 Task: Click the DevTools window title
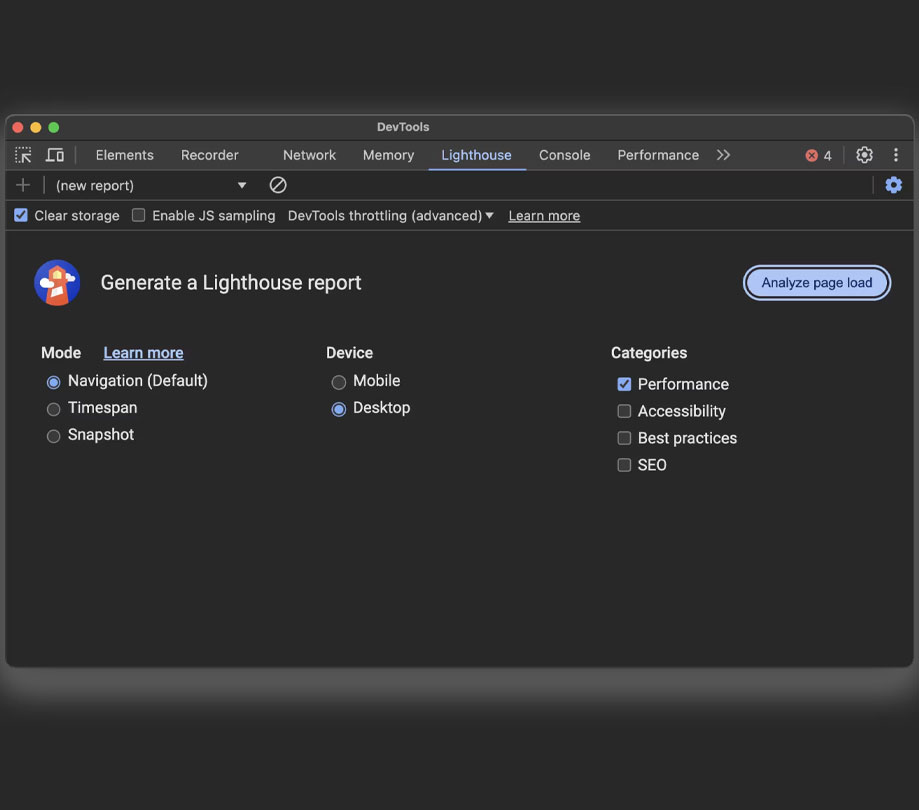point(403,127)
